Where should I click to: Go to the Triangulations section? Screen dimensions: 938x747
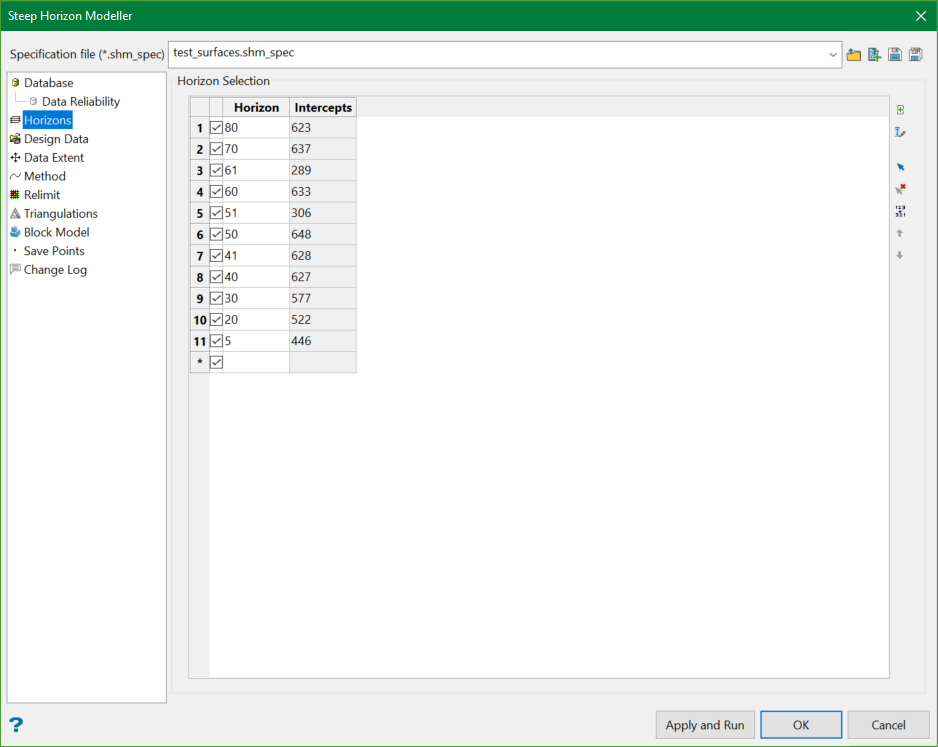[60, 213]
